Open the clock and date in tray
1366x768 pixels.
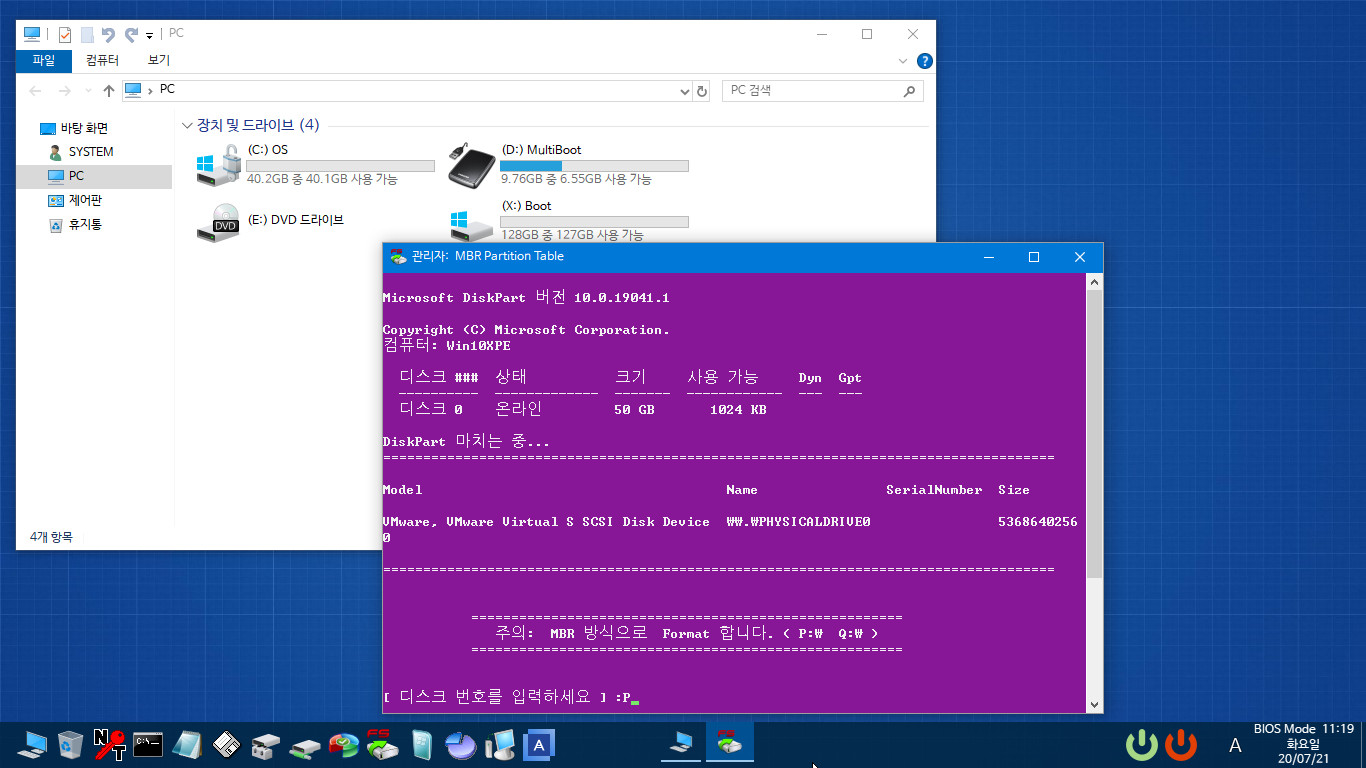[1304, 744]
